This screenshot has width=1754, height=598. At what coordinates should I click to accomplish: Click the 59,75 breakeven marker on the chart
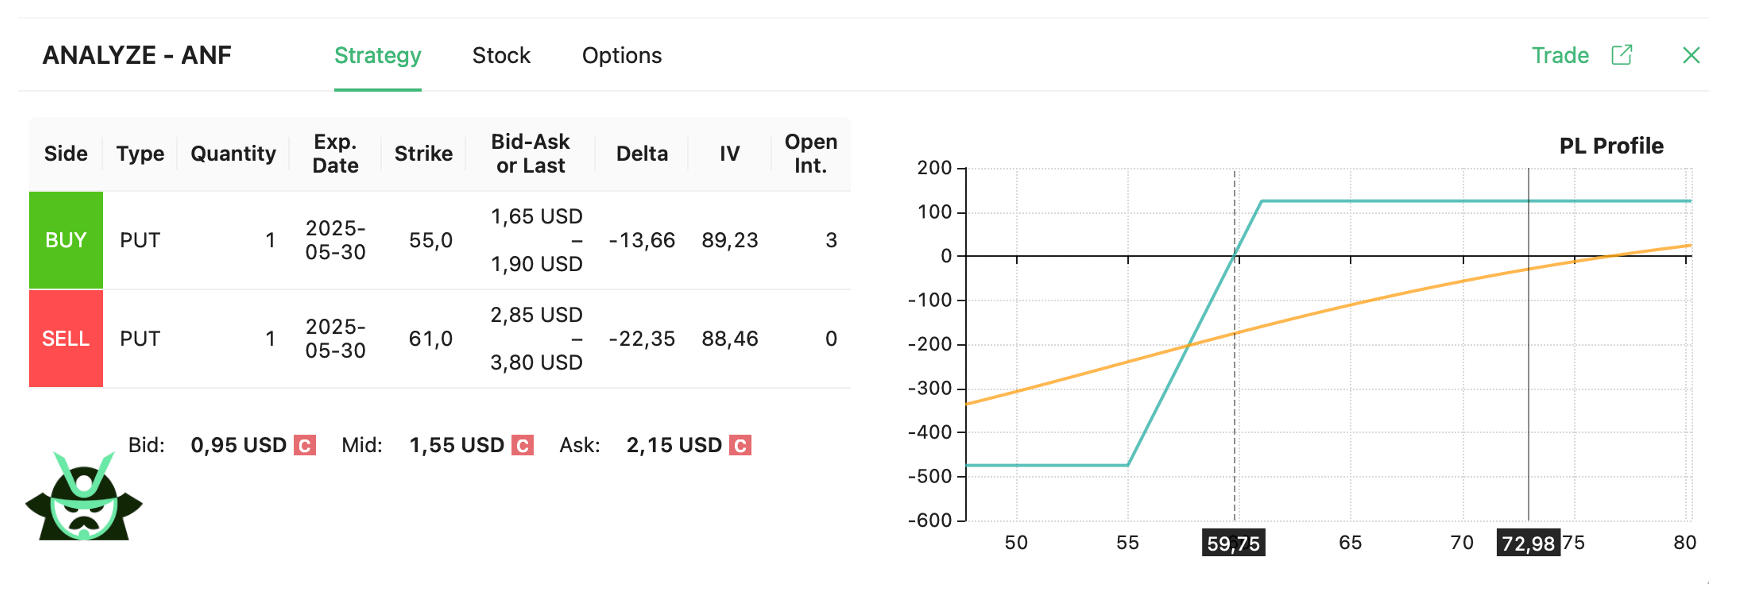click(1233, 543)
